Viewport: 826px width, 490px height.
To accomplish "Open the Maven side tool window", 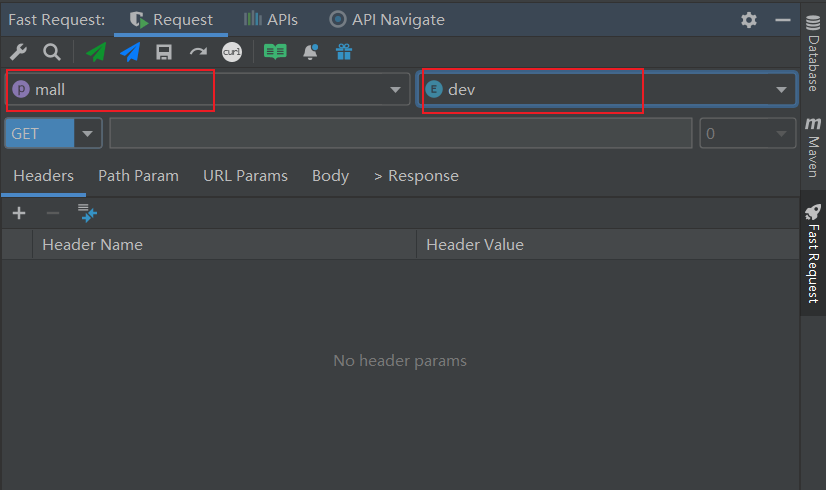I will [813, 146].
